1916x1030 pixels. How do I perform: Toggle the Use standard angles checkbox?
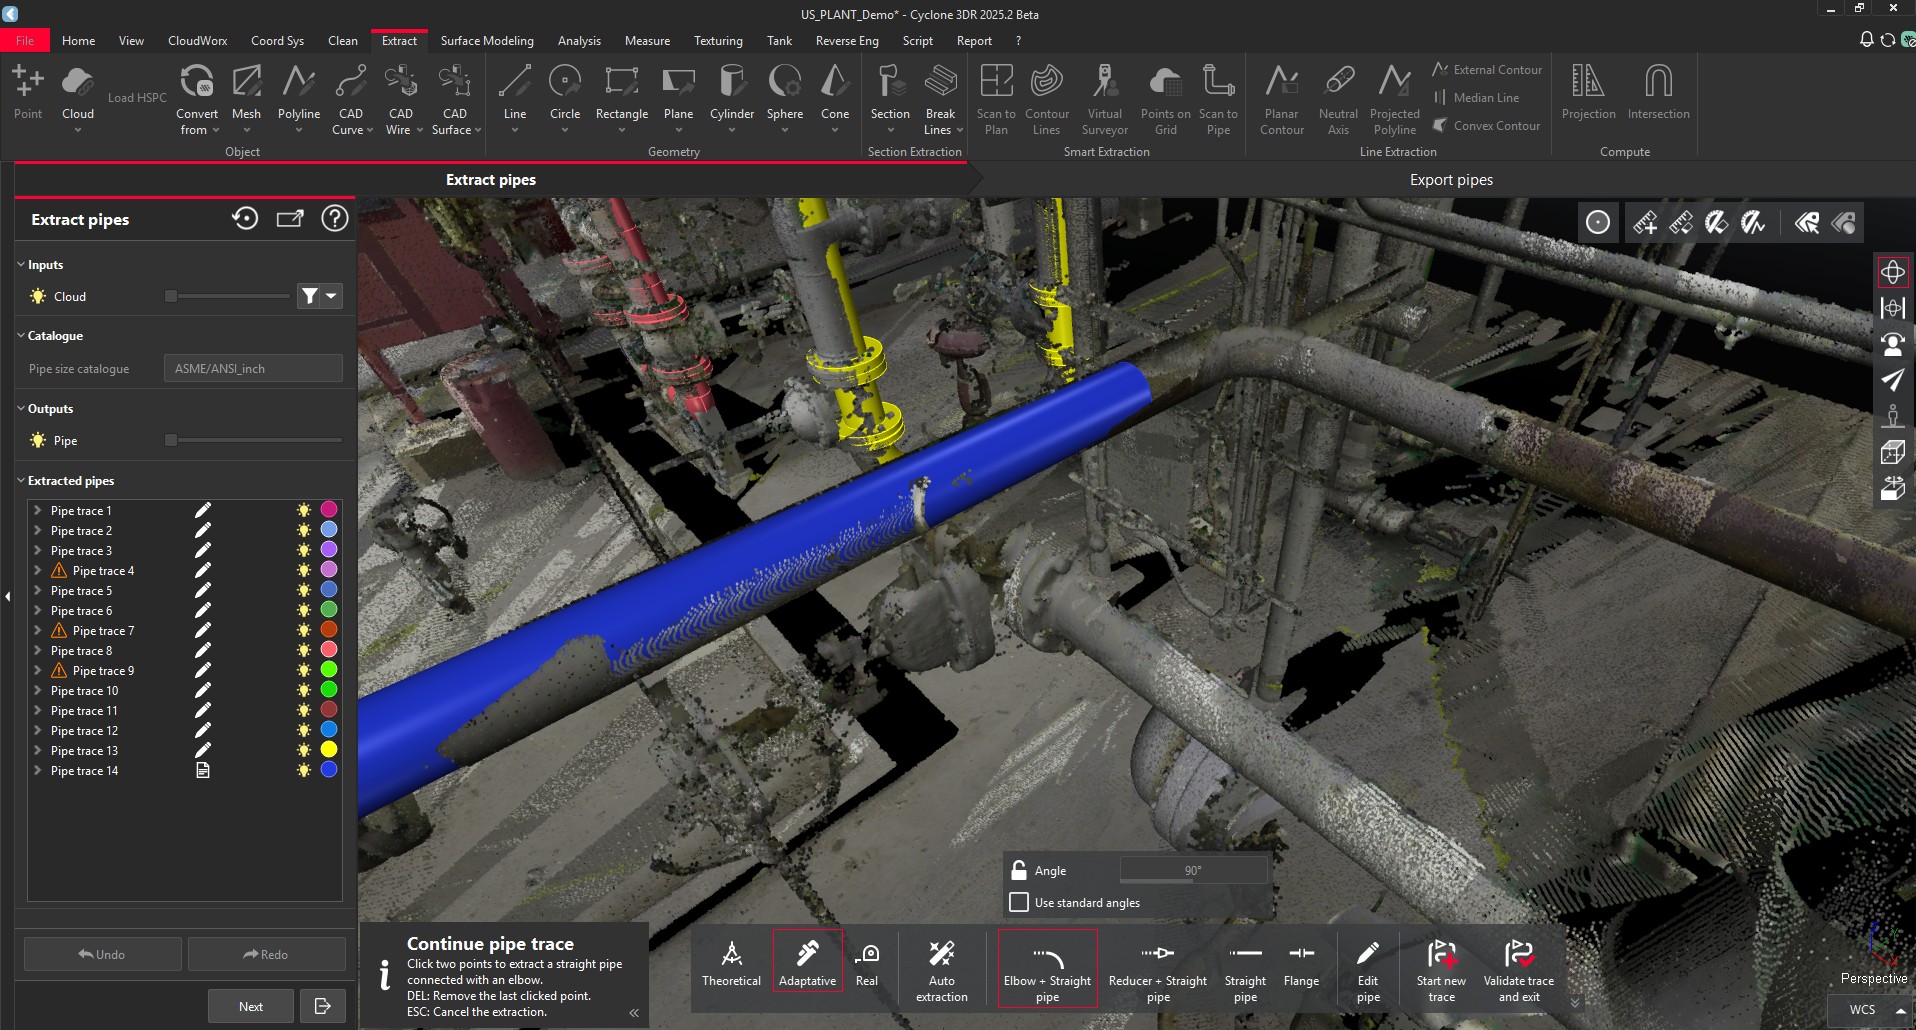[1018, 902]
